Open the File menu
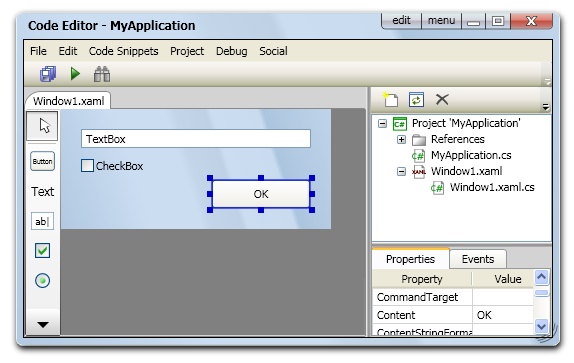The width and height of the screenshot is (574, 363). click(38, 51)
